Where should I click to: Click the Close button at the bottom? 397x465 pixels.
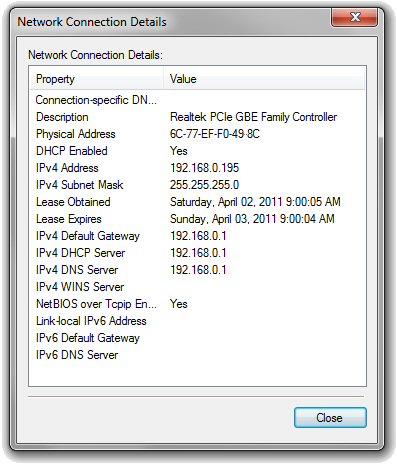pyautogui.click(x=330, y=417)
